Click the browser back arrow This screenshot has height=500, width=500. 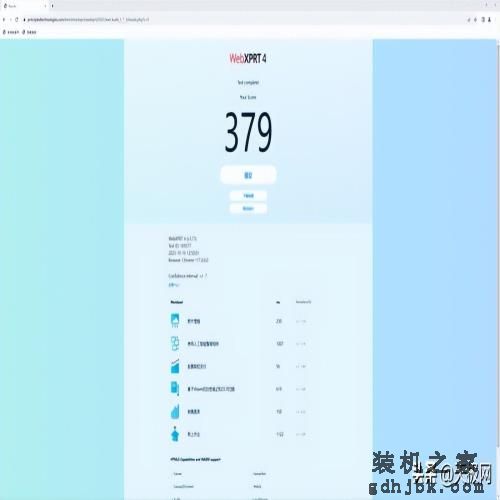click(4, 20)
